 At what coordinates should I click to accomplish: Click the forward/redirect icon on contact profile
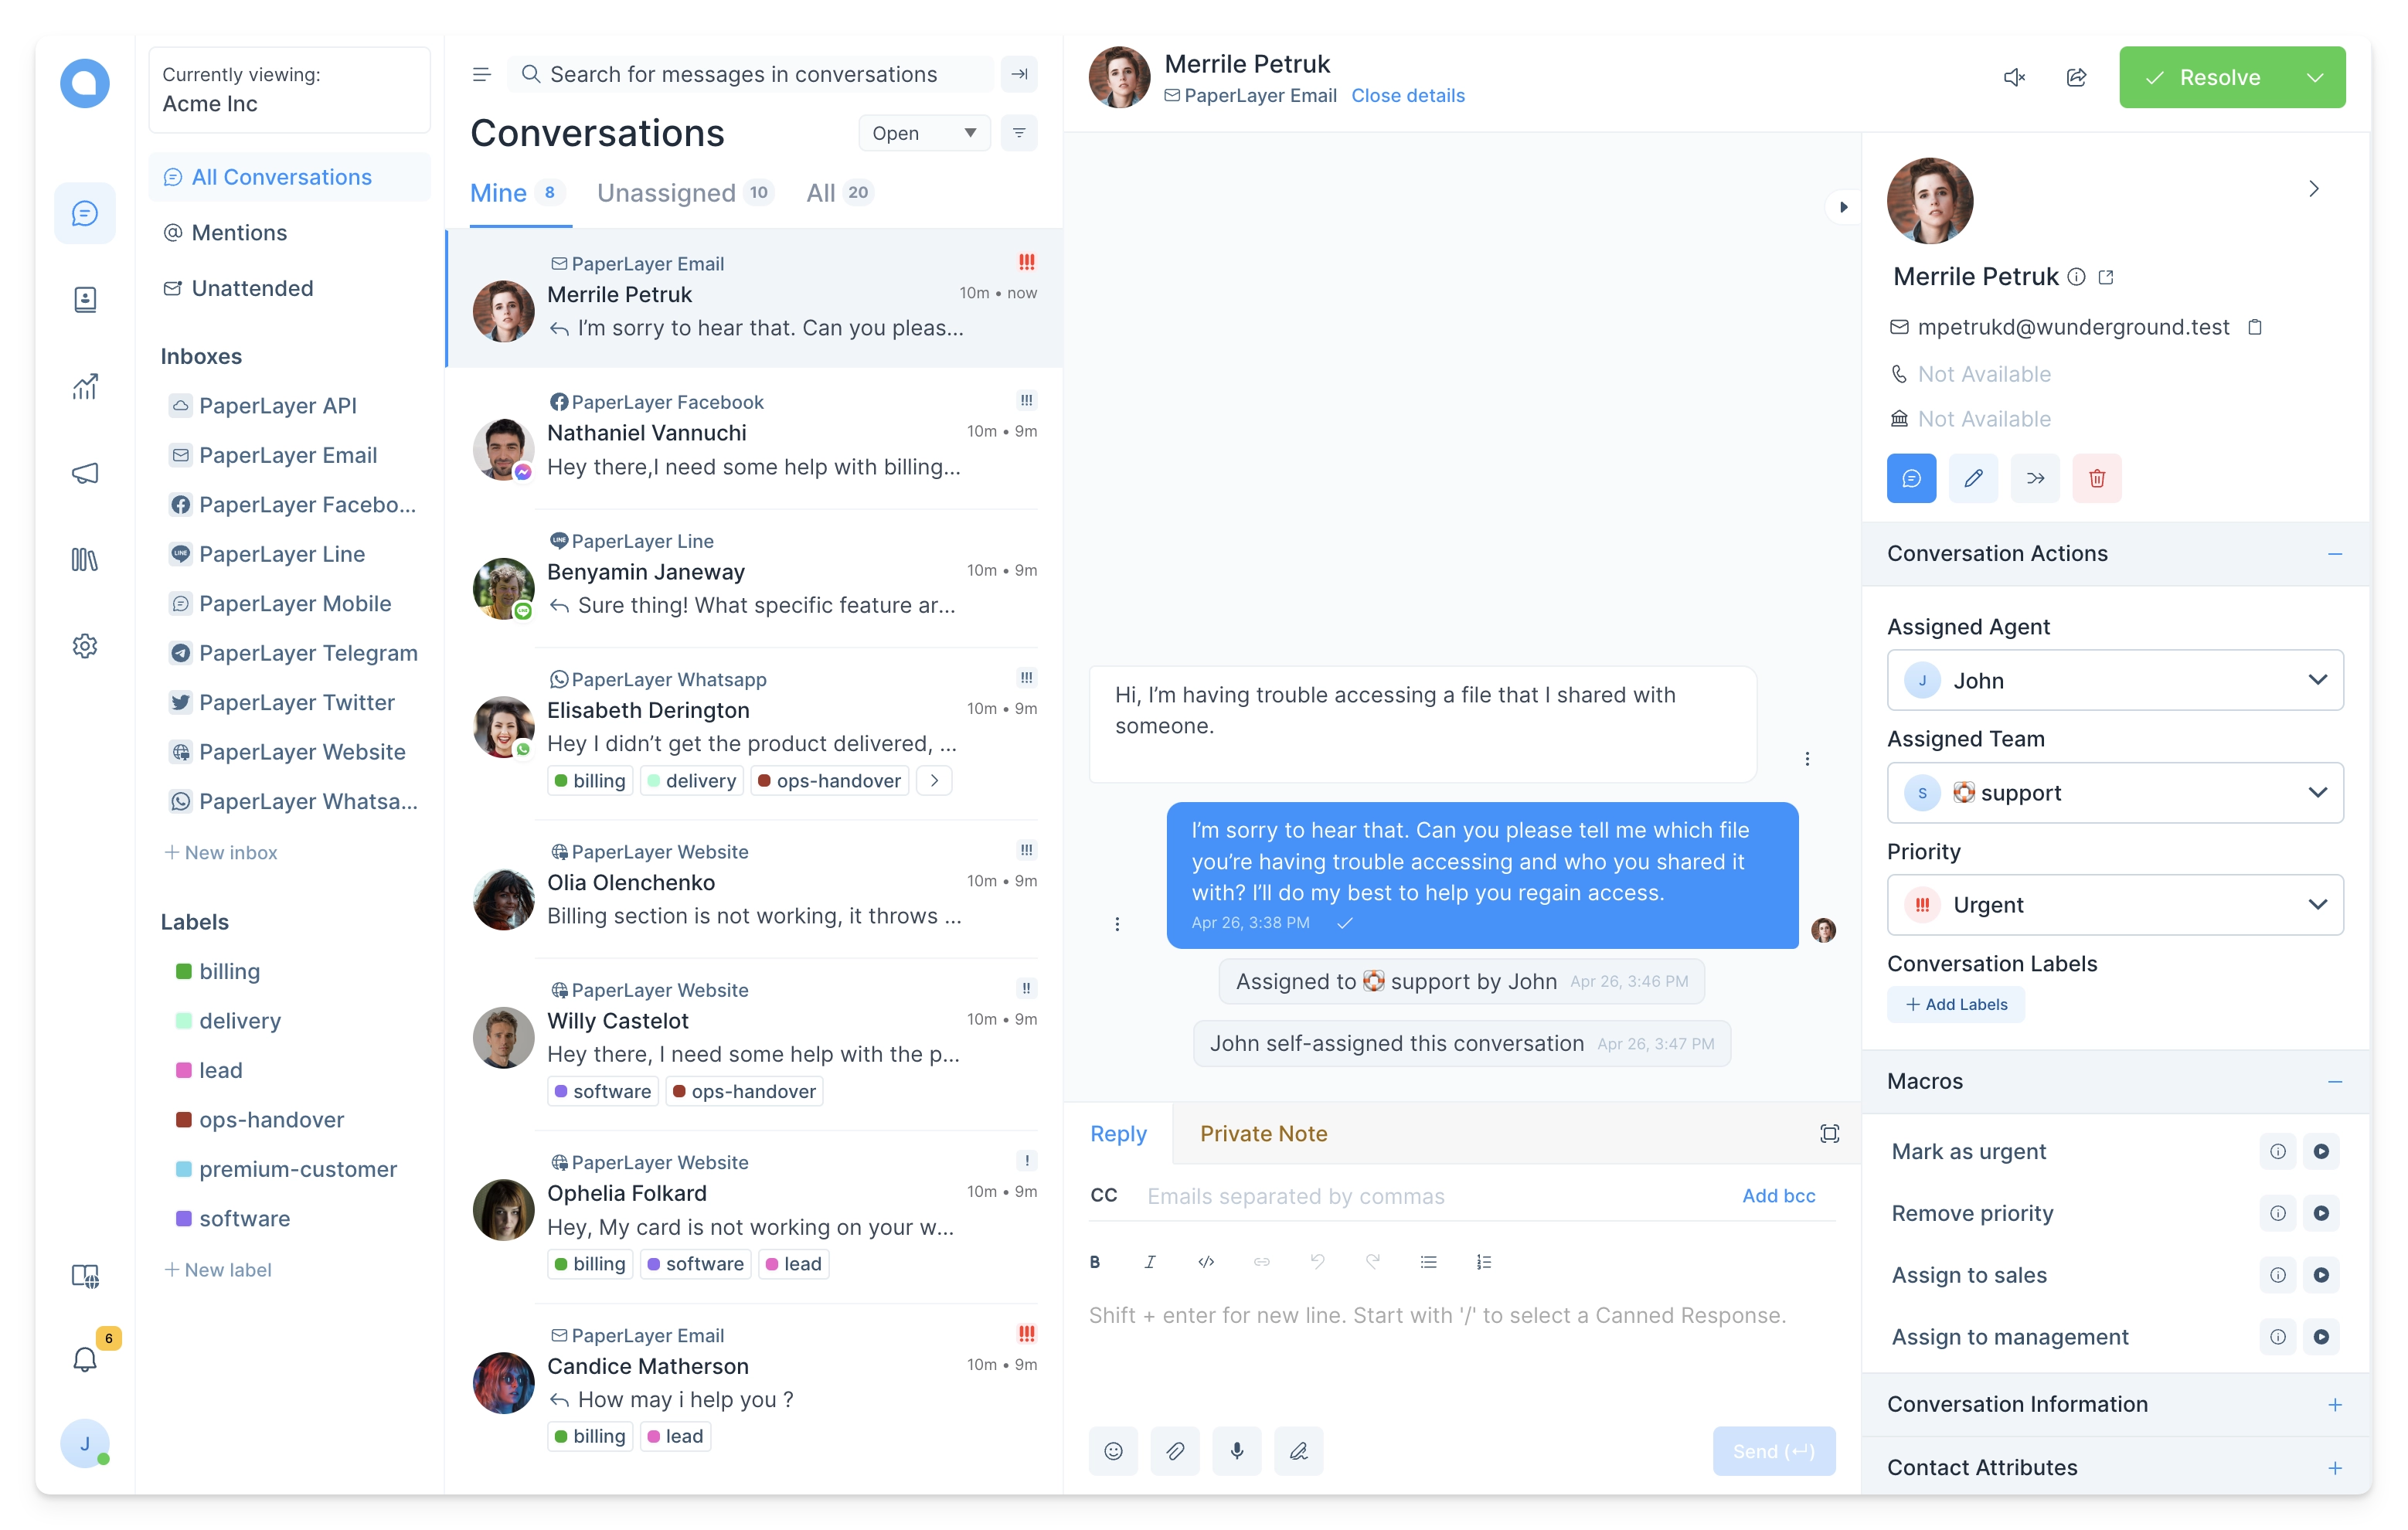tap(2034, 478)
